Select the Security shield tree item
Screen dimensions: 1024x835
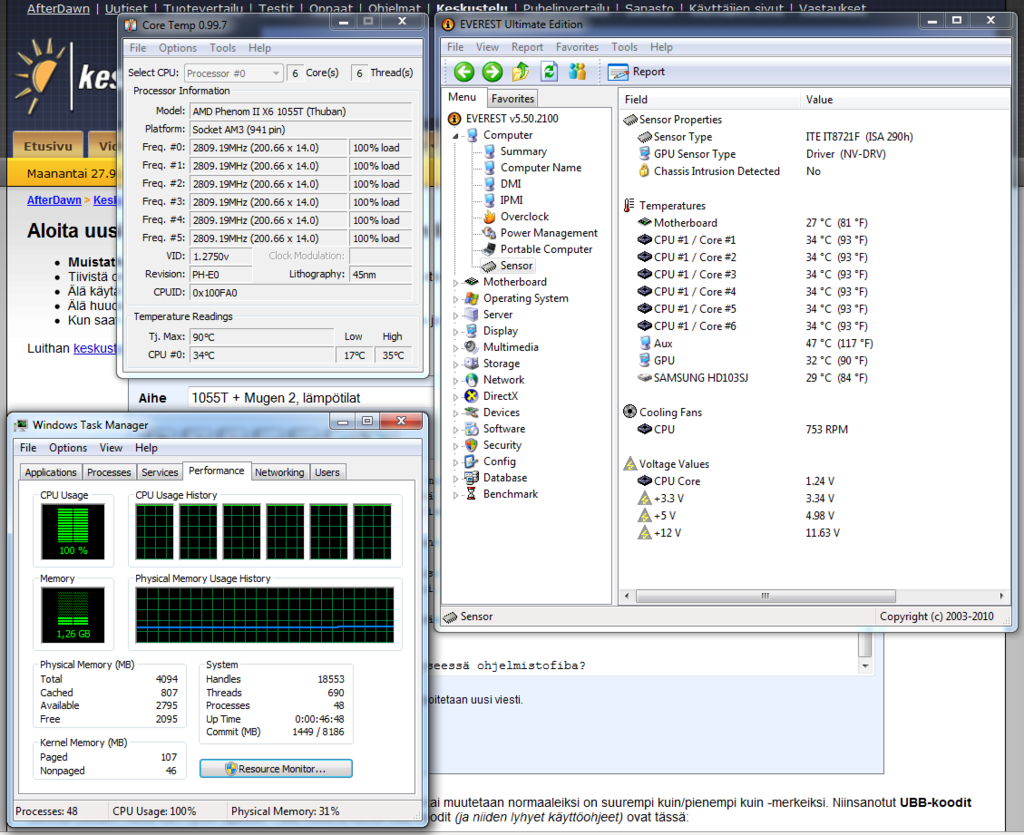click(501, 445)
